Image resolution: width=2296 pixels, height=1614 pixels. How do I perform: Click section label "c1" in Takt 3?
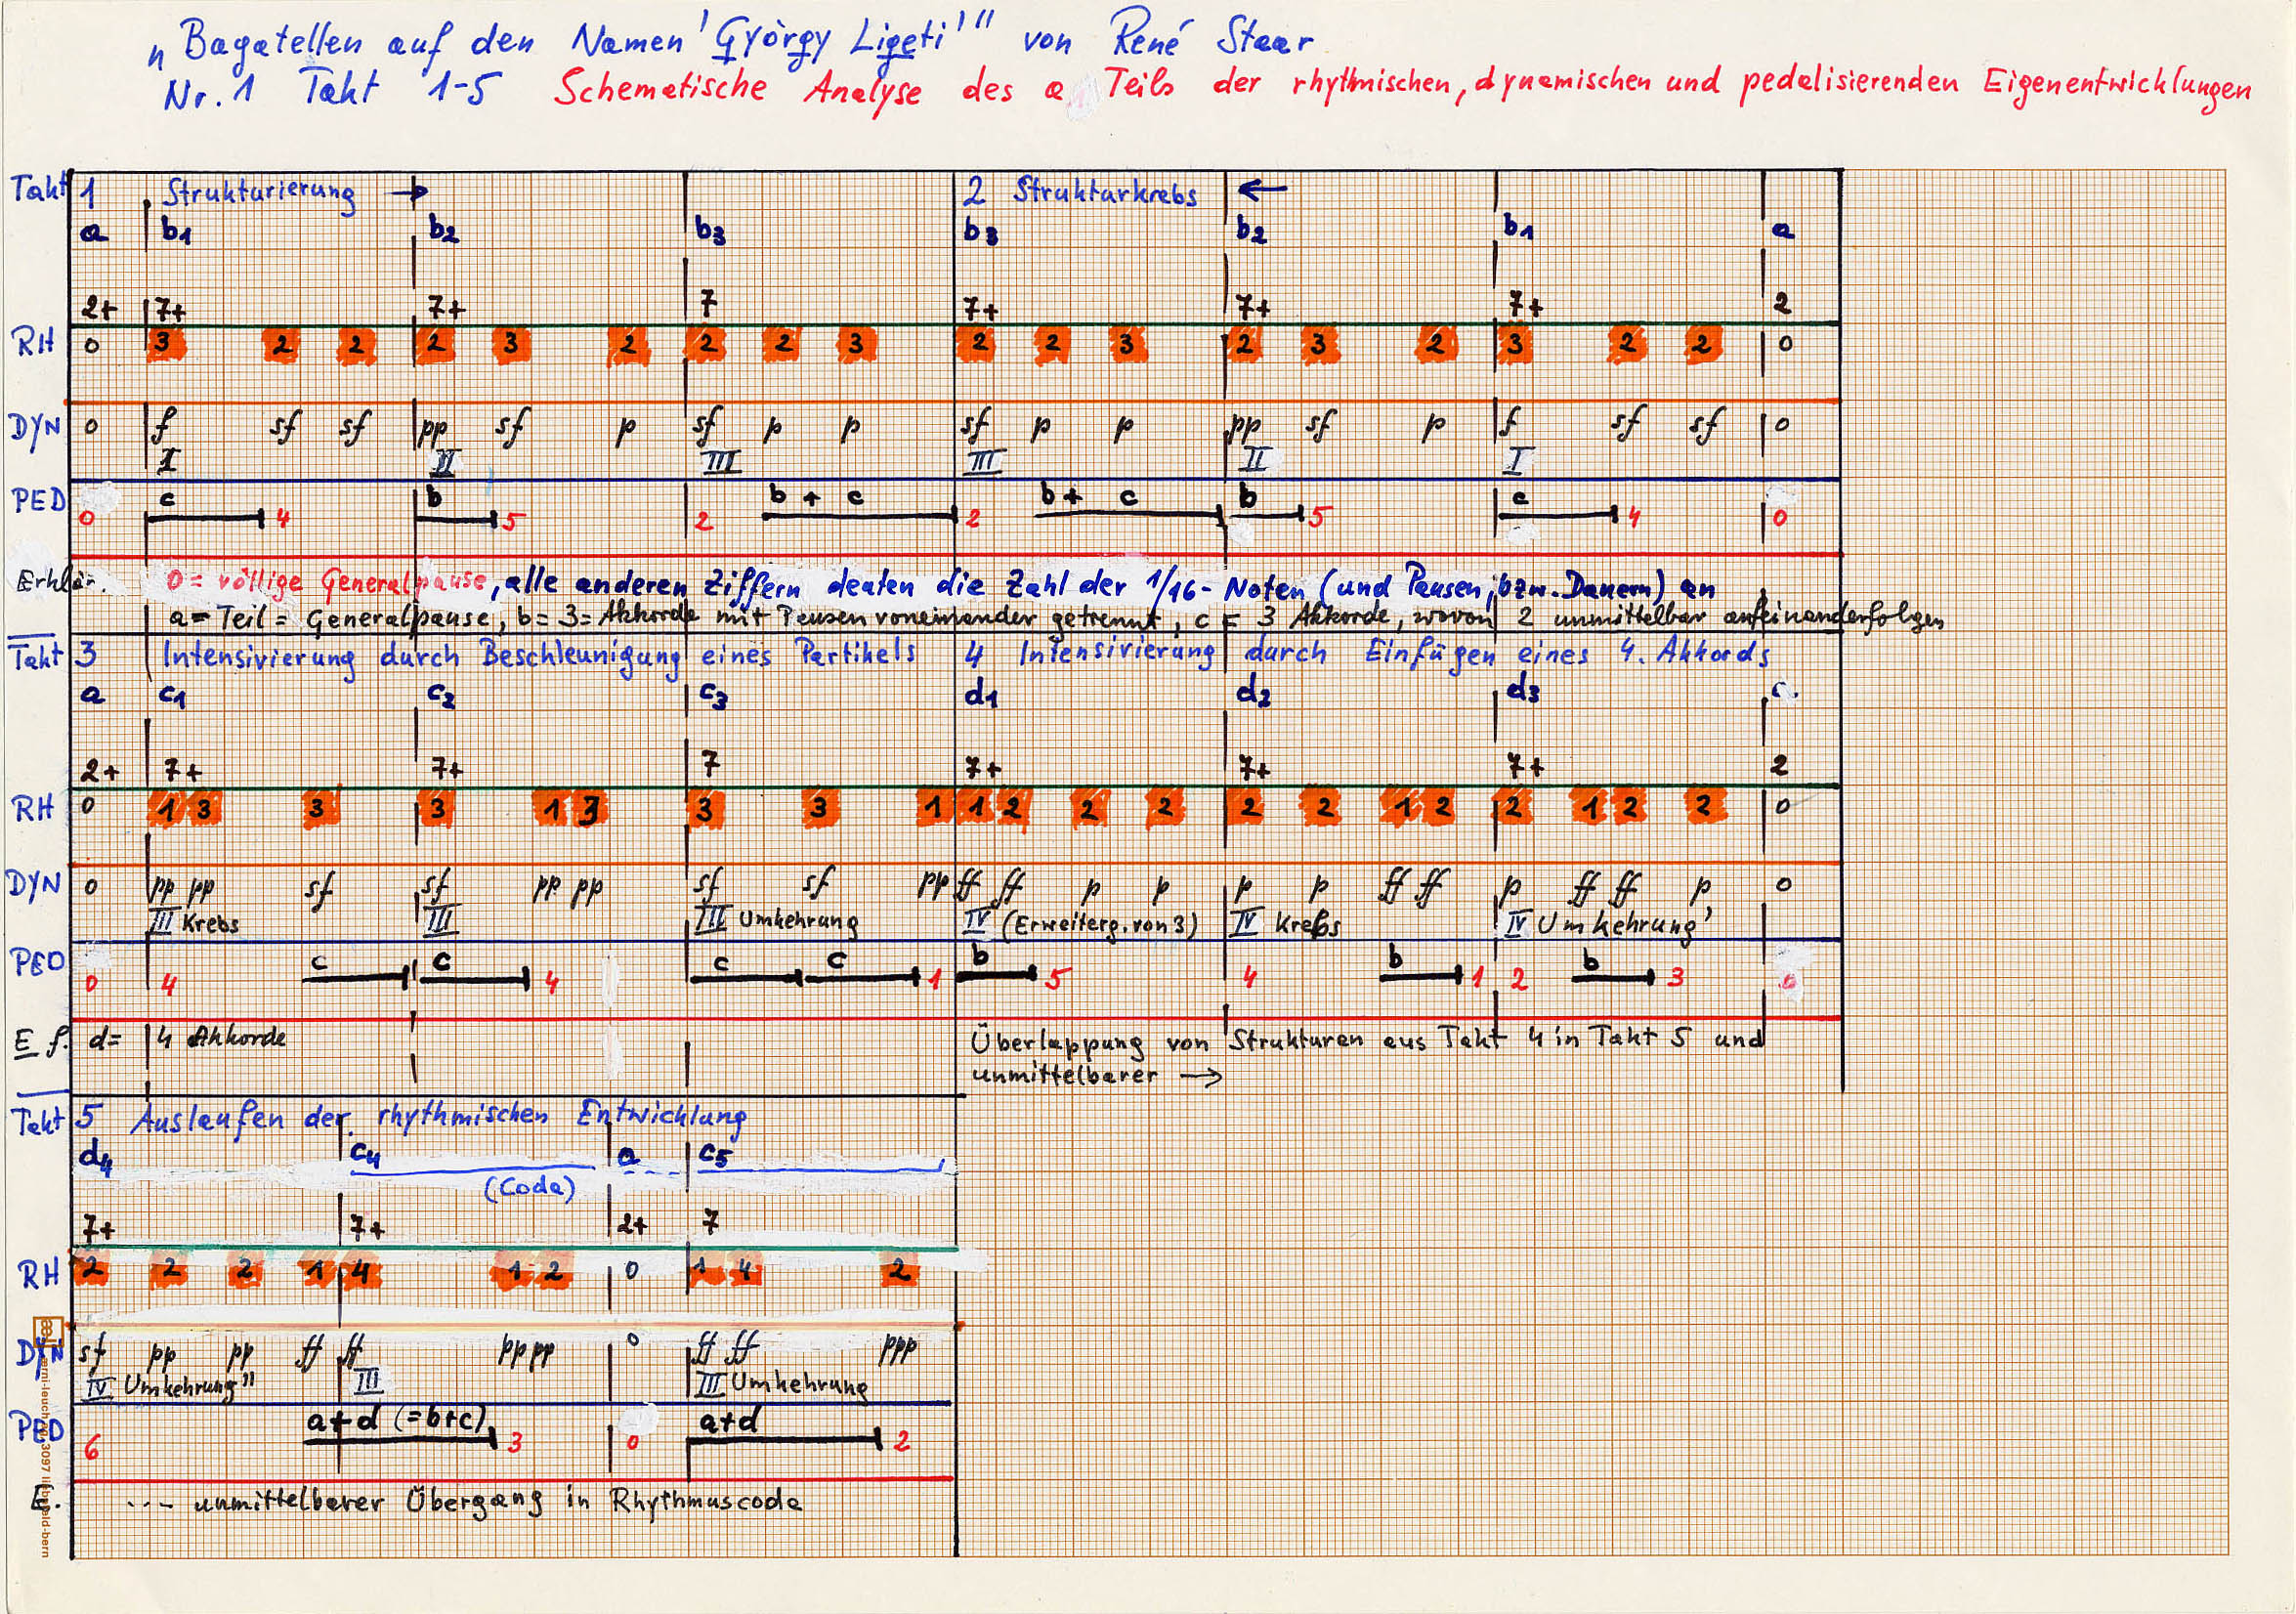click(x=172, y=693)
